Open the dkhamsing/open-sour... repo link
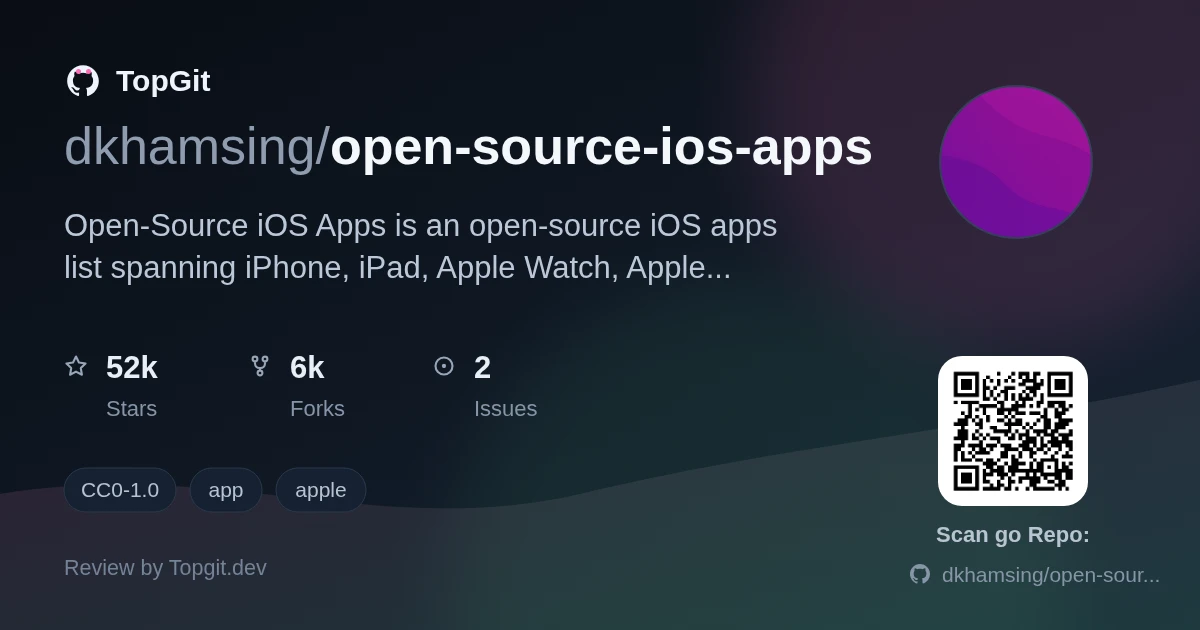This screenshot has height=630, width=1200. (1051, 575)
